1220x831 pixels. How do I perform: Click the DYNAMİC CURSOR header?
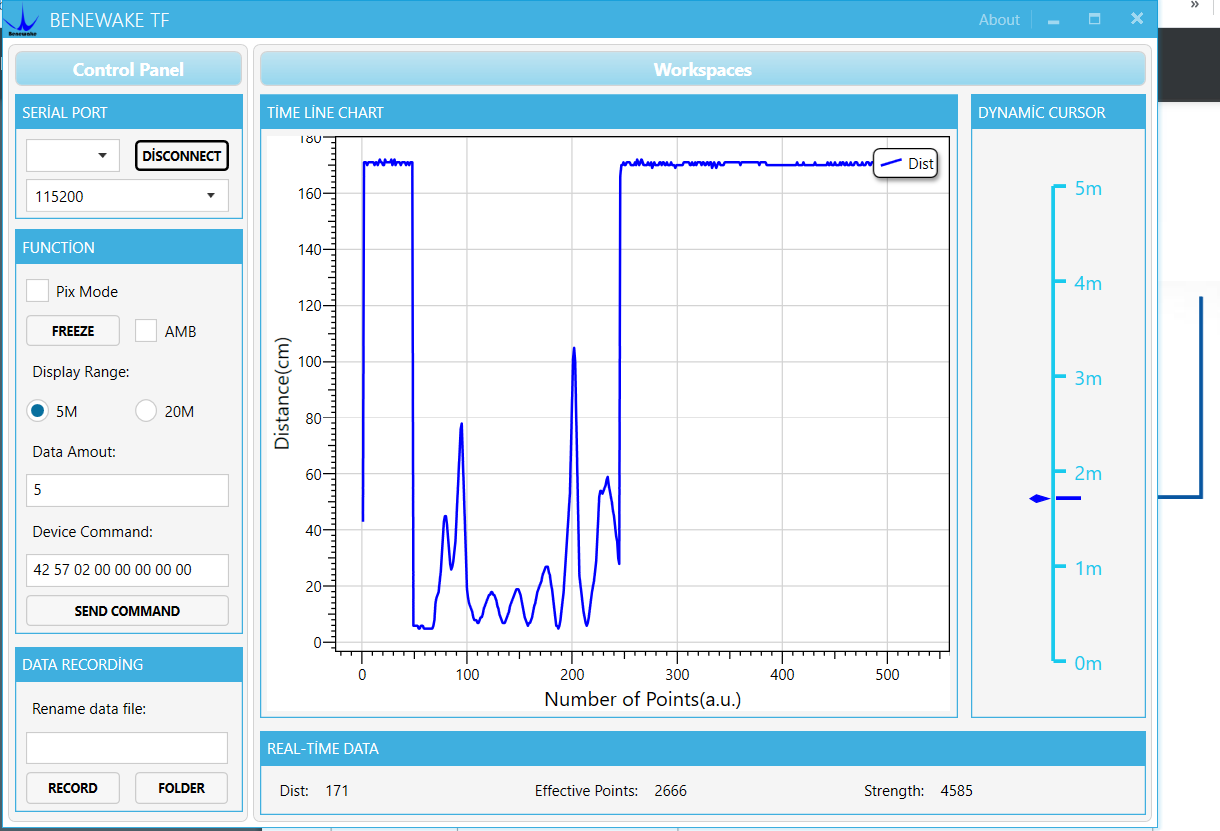pos(1058,112)
